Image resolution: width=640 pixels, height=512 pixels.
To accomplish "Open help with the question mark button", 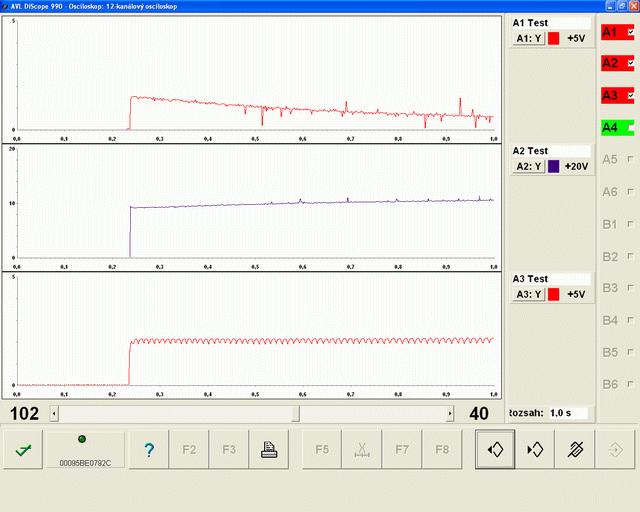I will pyautogui.click(x=149, y=450).
